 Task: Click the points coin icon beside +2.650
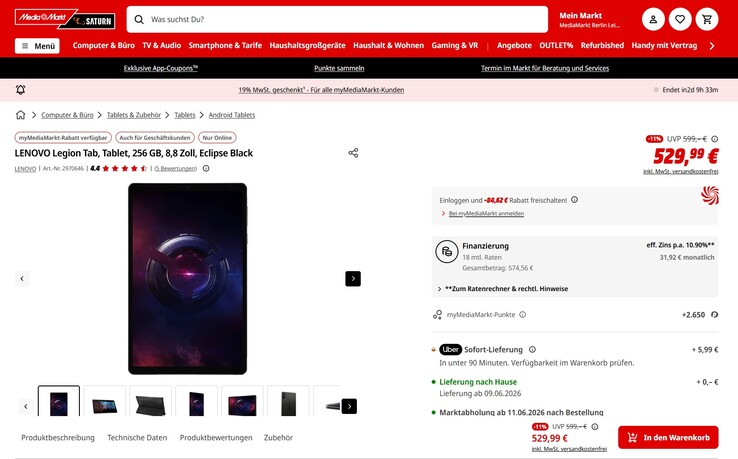point(714,314)
